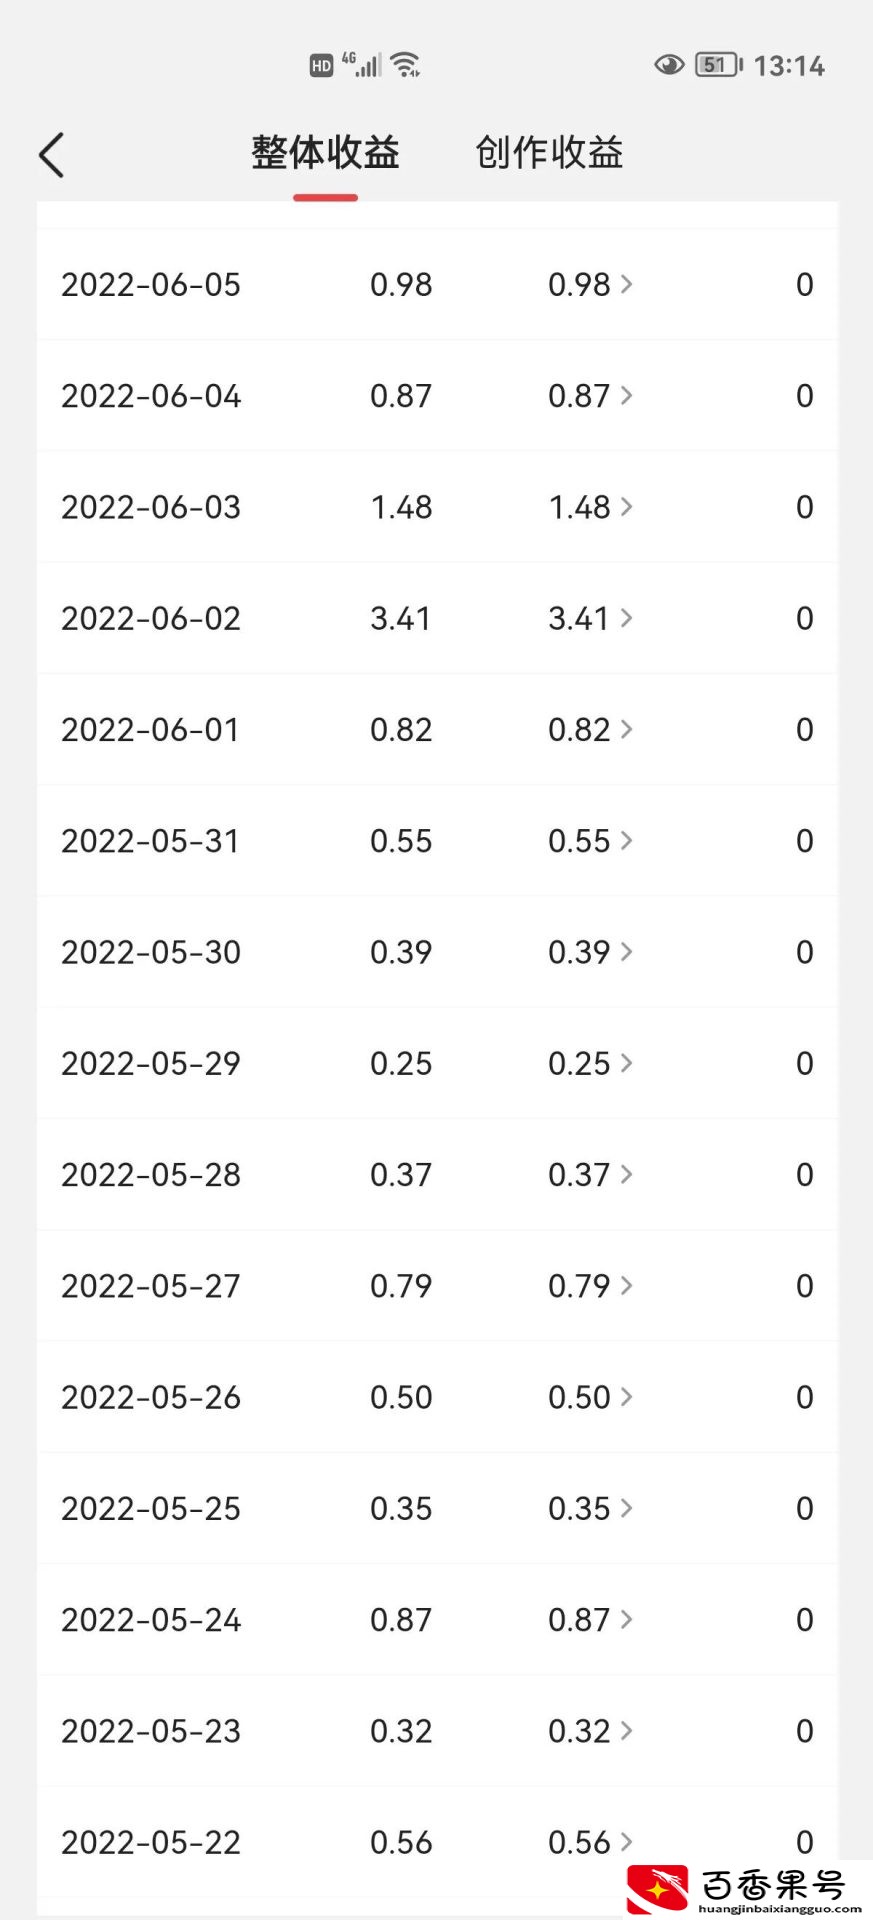Tap the battery indicator icon

tap(719, 65)
